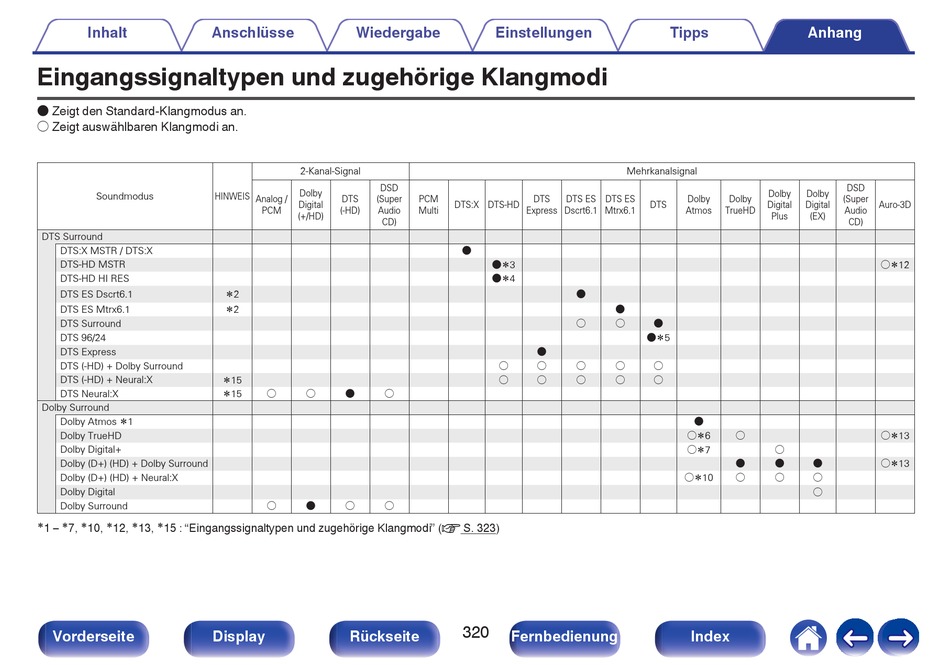Switch to the Wiedergabe tab
Image resolution: width=950 pixels, height=665 pixels.
point(398,33)
